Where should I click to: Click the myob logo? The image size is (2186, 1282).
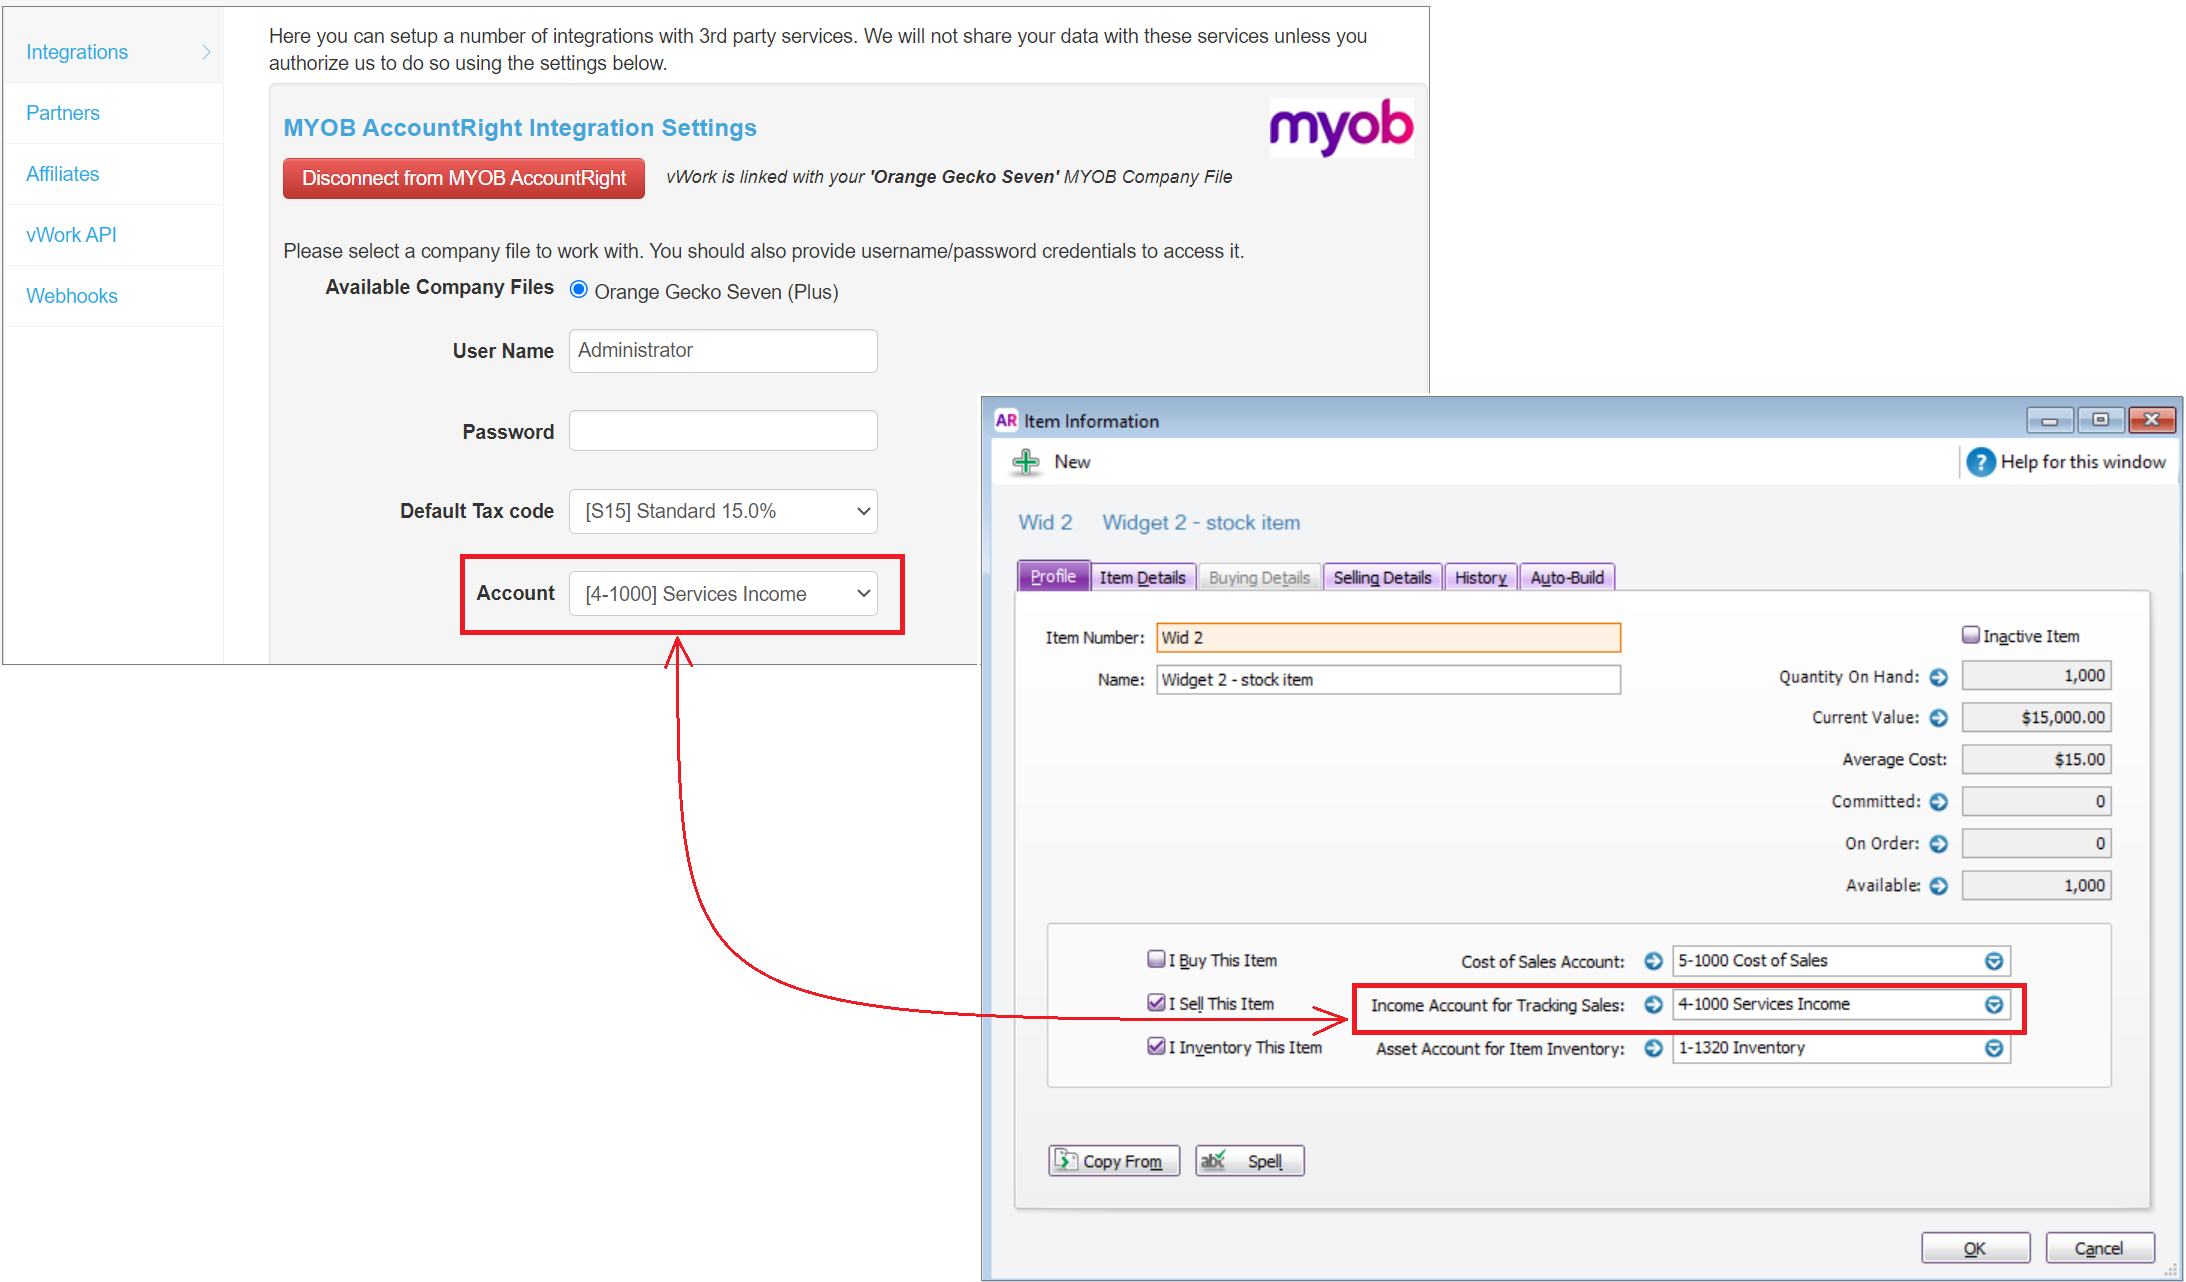(1341, 127)
